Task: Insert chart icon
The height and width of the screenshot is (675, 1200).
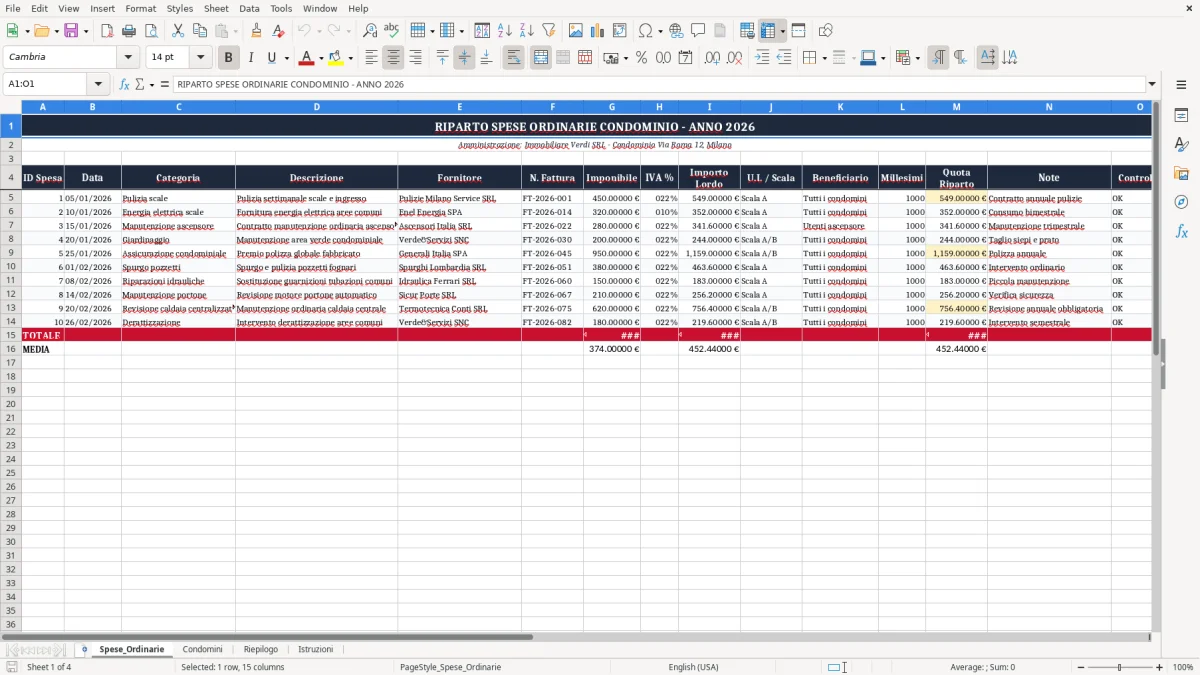Action: [x=598, y=31]
